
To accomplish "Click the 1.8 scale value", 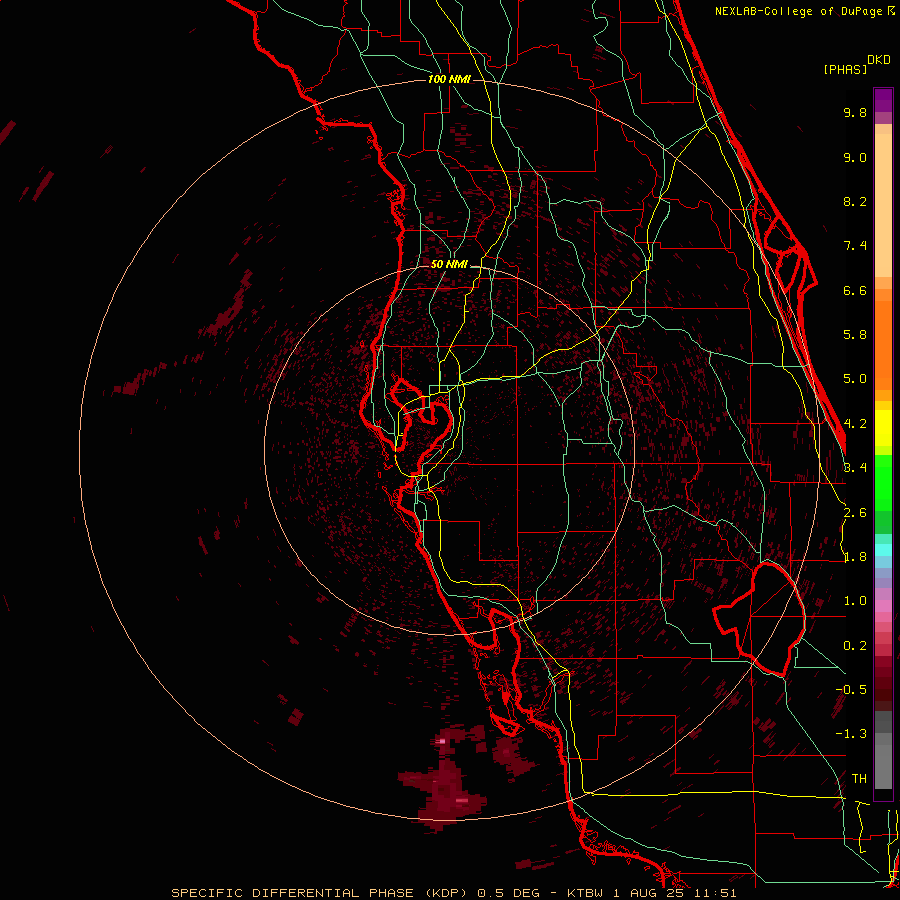I will (855, 557).
